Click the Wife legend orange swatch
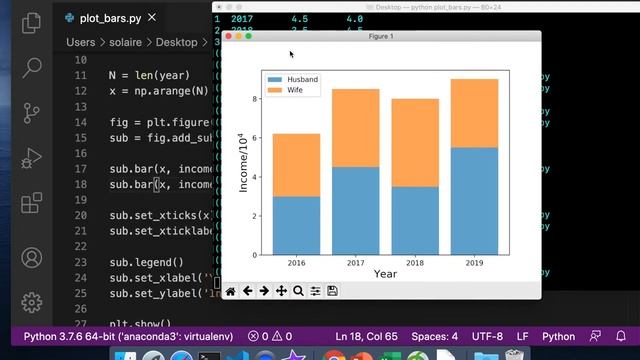Screen dimensions: 640x360 point(275,90)
